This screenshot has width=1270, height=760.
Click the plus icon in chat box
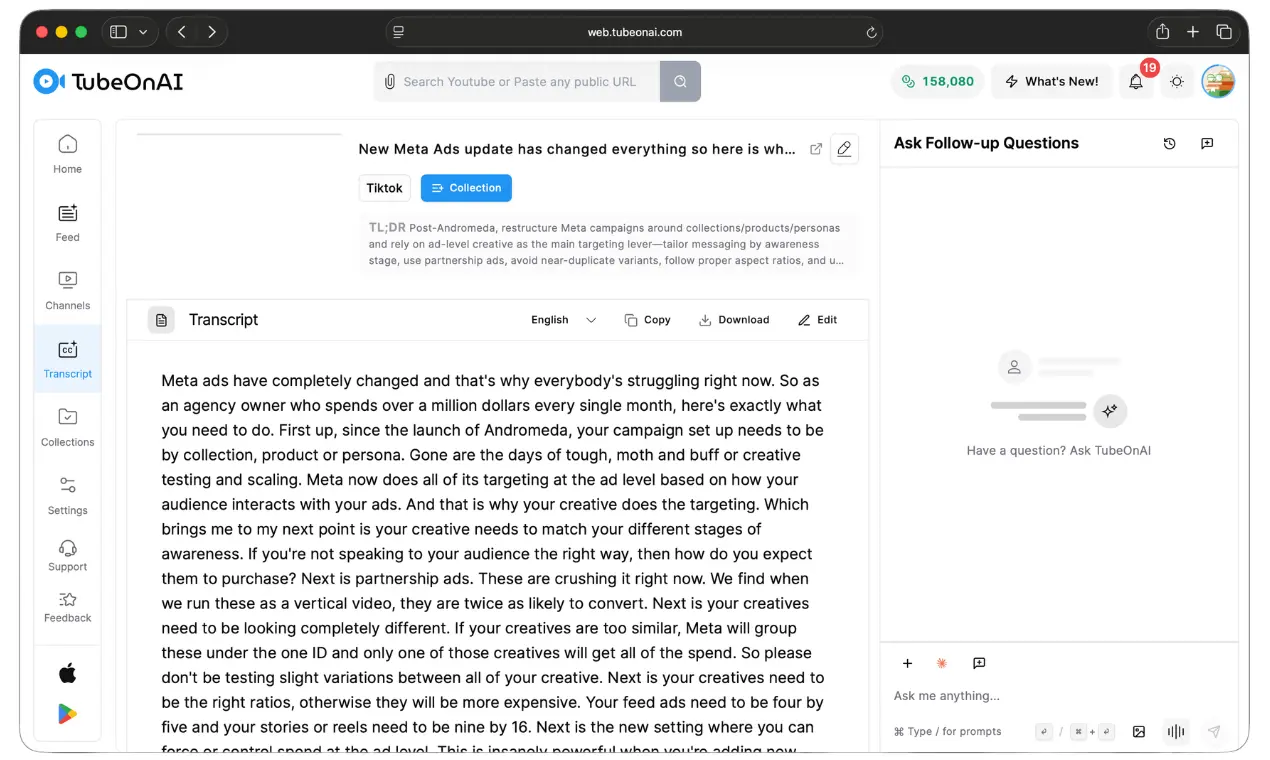point(908,663)
